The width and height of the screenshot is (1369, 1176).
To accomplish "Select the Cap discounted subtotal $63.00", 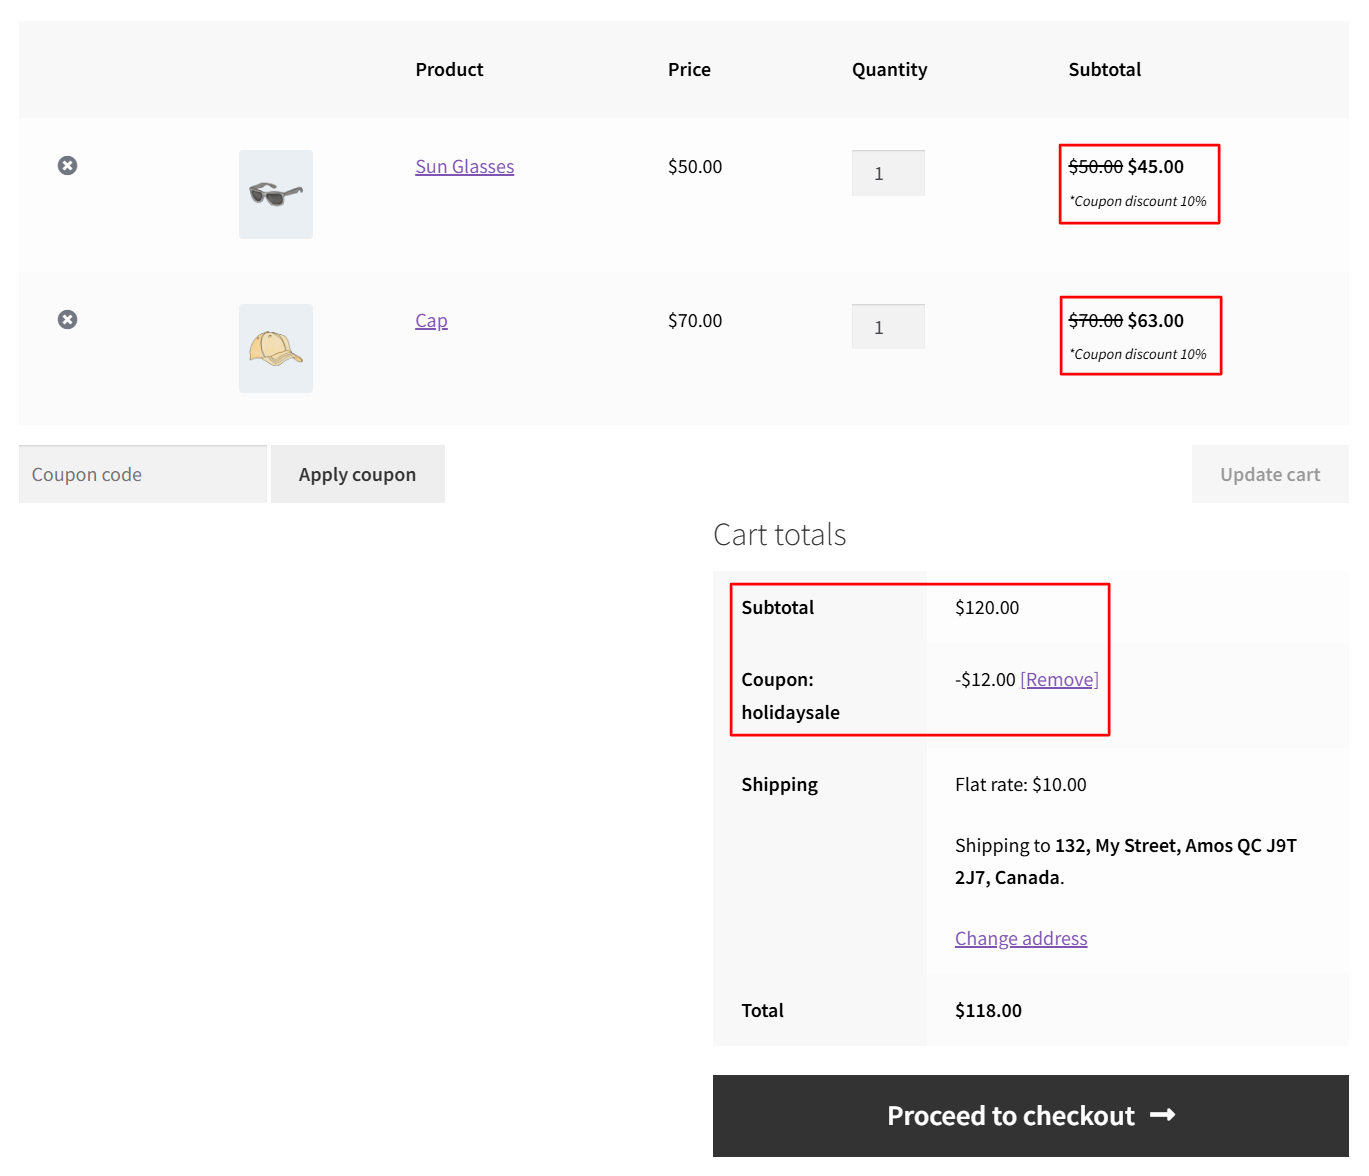I will click(x=1155, y=321).
